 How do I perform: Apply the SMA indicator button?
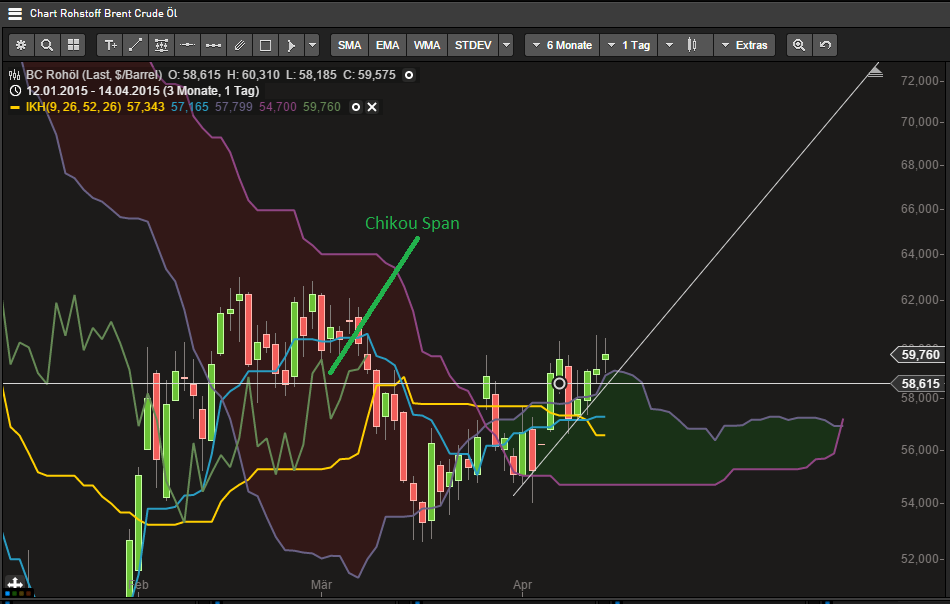point(348,44)
